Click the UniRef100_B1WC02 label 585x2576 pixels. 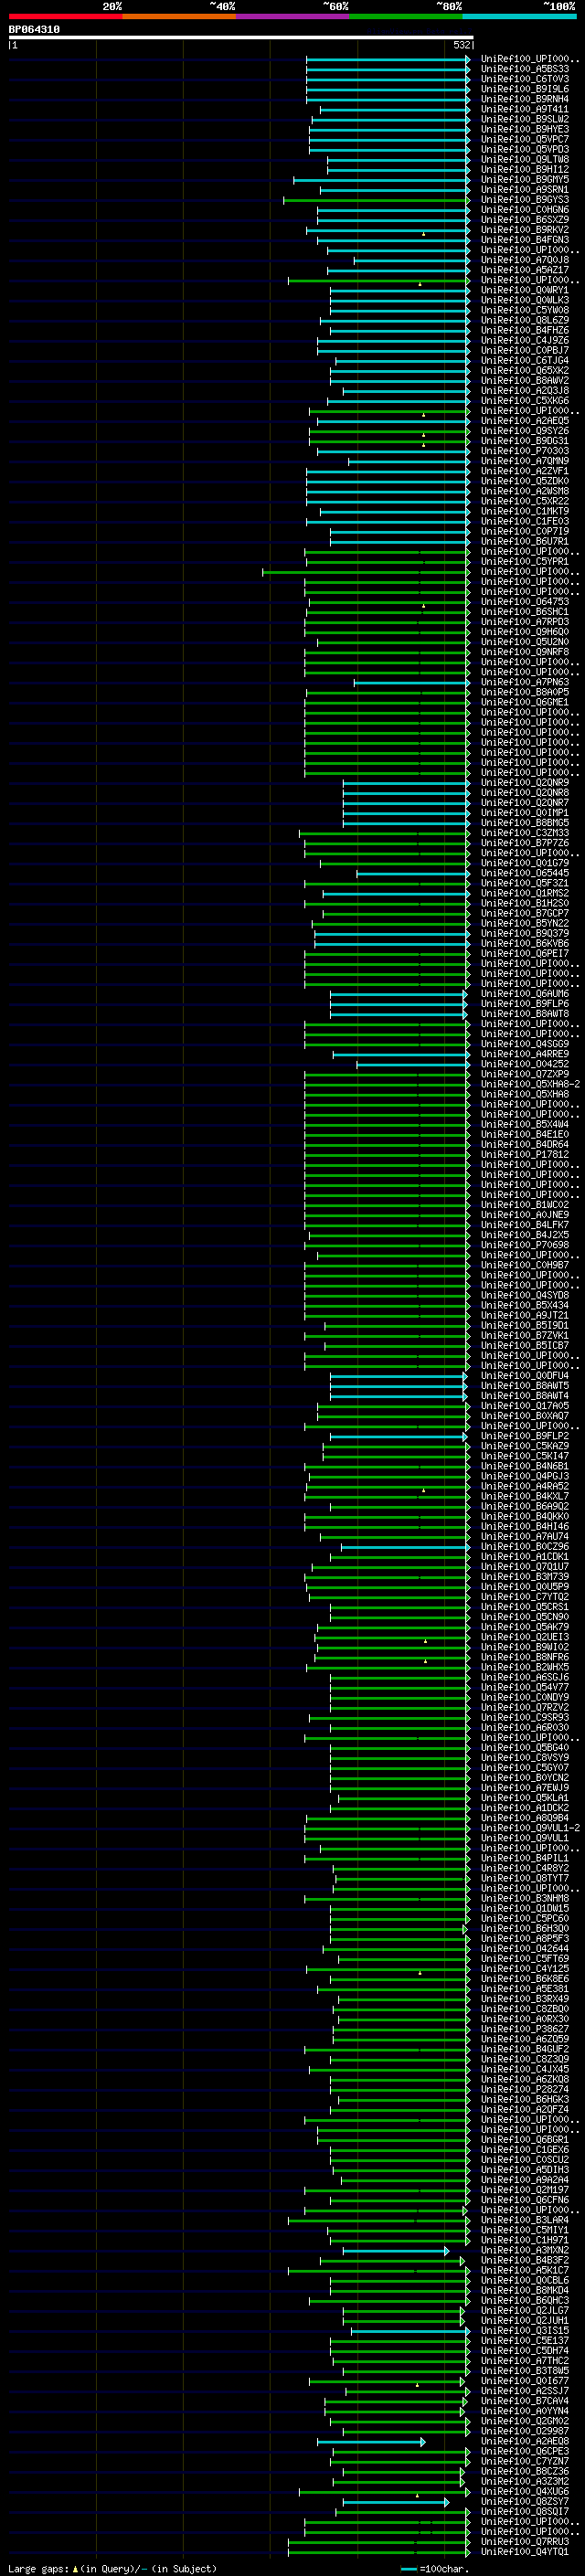[525, 1205]
